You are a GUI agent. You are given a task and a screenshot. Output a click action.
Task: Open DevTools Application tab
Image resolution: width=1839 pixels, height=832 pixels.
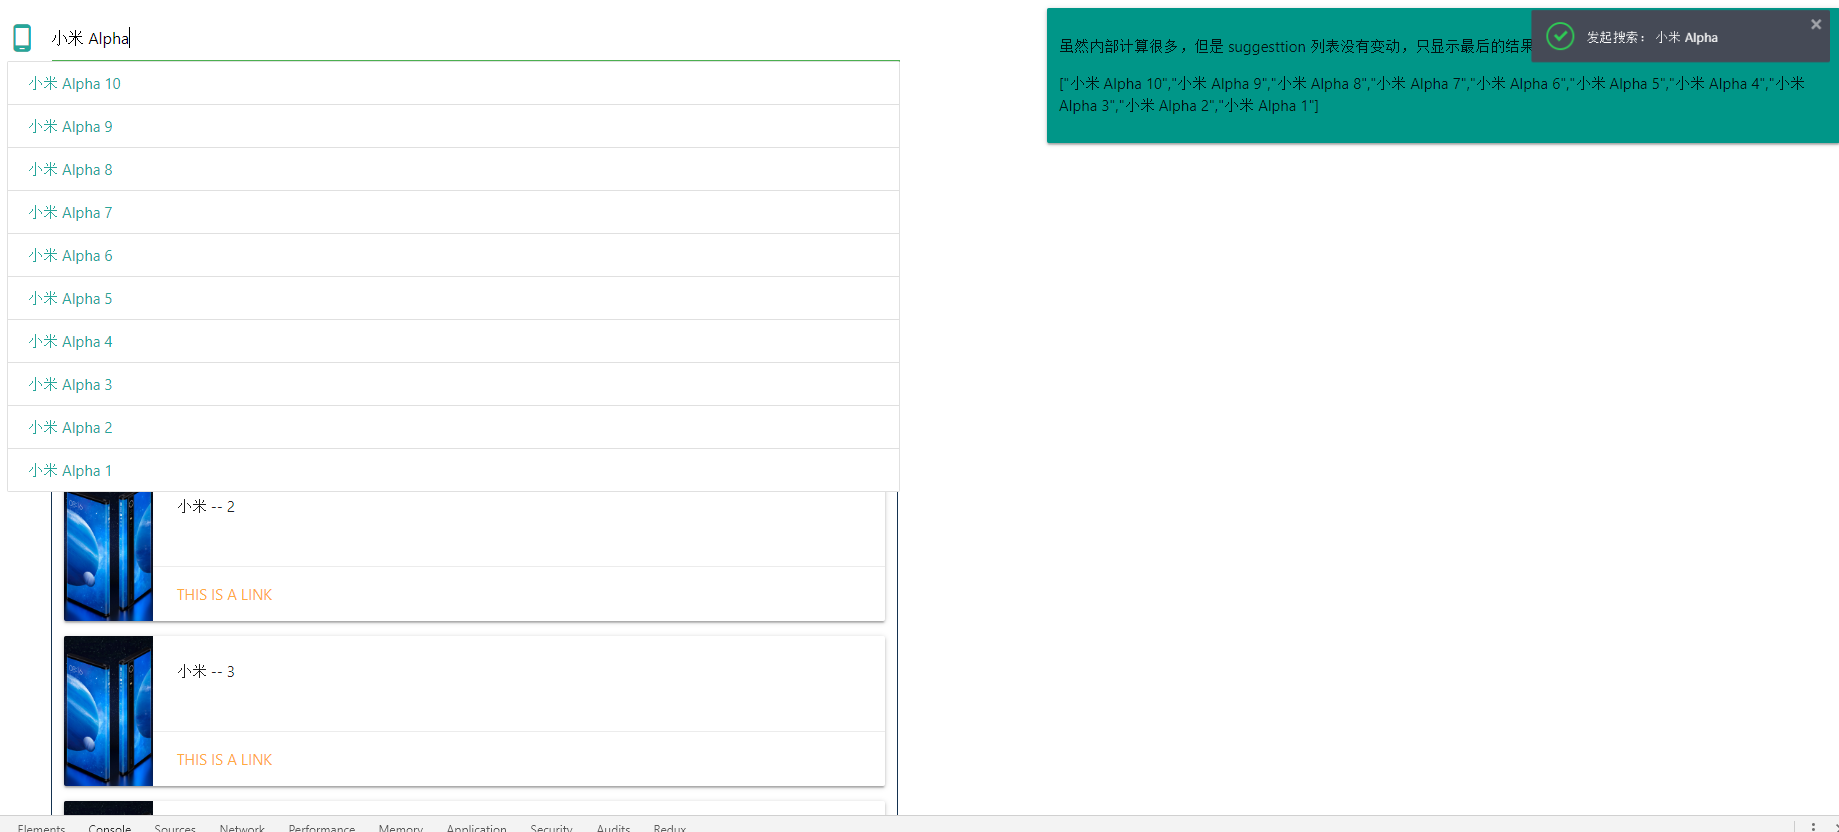click(476, 826)
